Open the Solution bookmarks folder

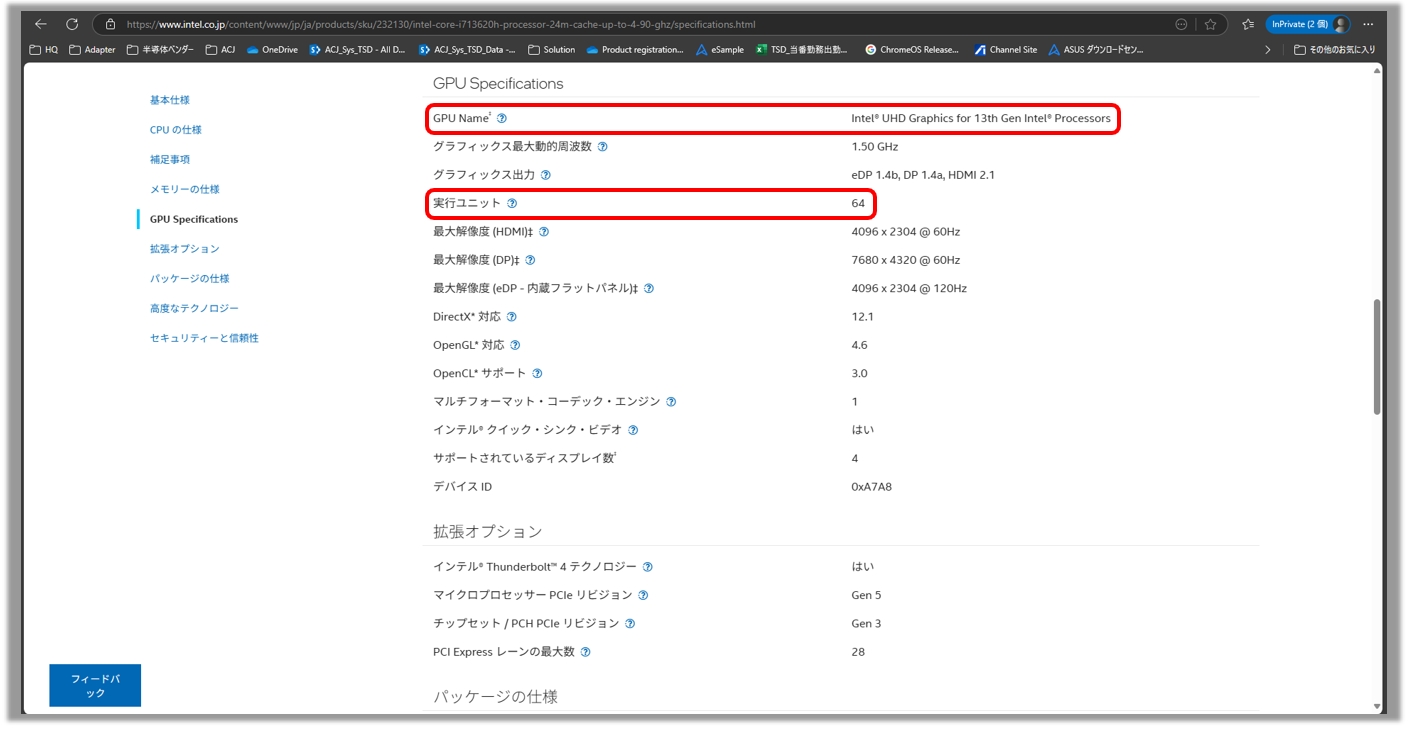click(x=552, y=49)
